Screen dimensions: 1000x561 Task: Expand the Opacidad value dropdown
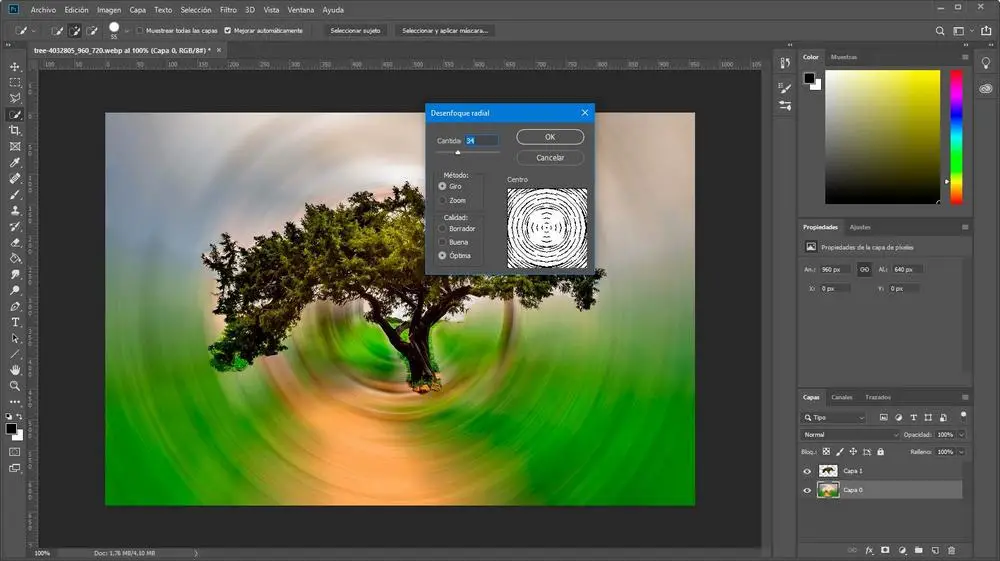pos(961,435)
